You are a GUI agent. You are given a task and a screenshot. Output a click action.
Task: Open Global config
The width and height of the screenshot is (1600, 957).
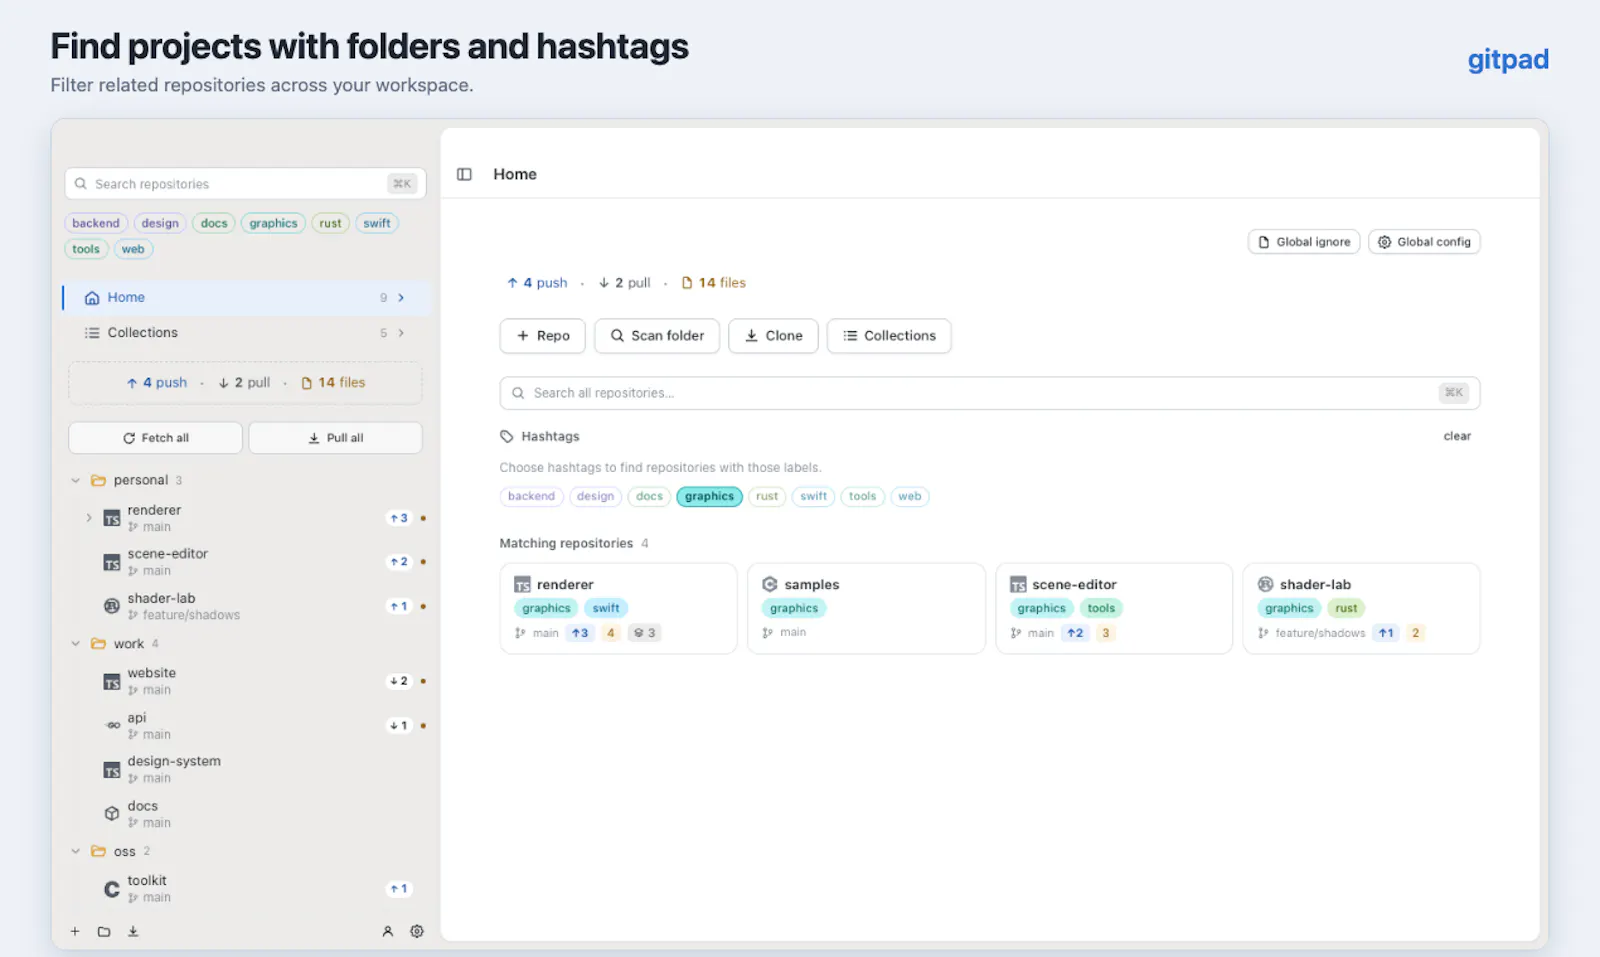1424,242
